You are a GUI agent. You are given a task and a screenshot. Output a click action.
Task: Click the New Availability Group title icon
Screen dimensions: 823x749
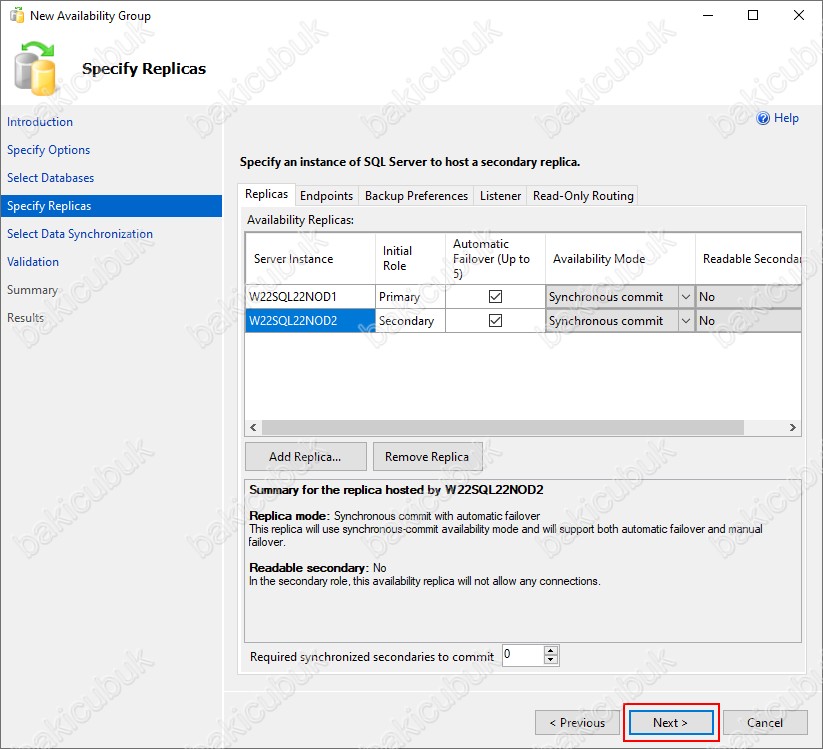(17, 15)
